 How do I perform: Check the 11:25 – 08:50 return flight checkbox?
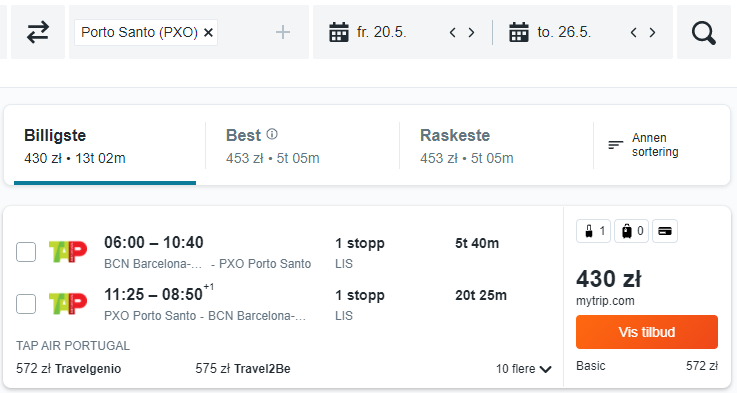26,304
